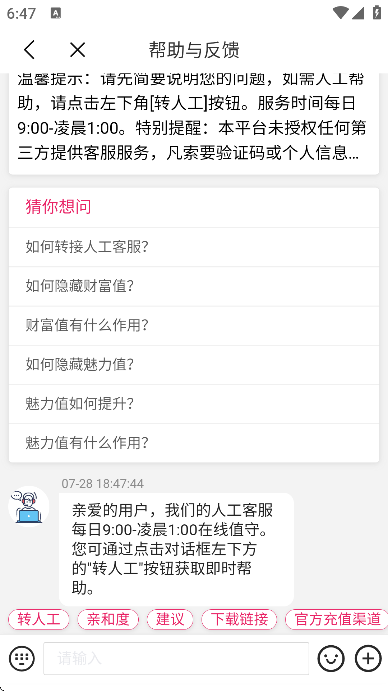Tap the 下载链接 chip

[x=239, y=619]
